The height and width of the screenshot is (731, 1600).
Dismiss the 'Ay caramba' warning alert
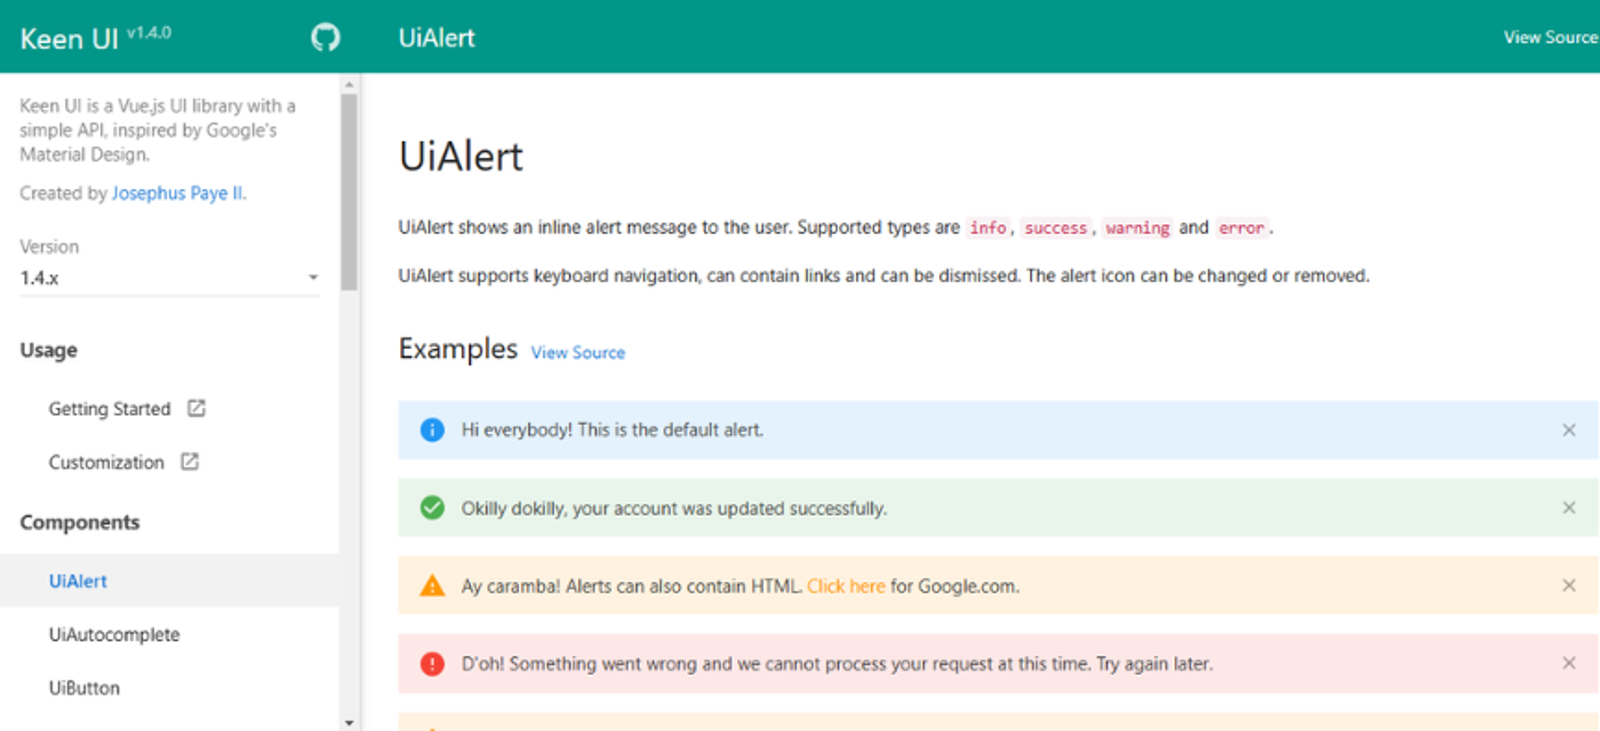click(1569, 585)
